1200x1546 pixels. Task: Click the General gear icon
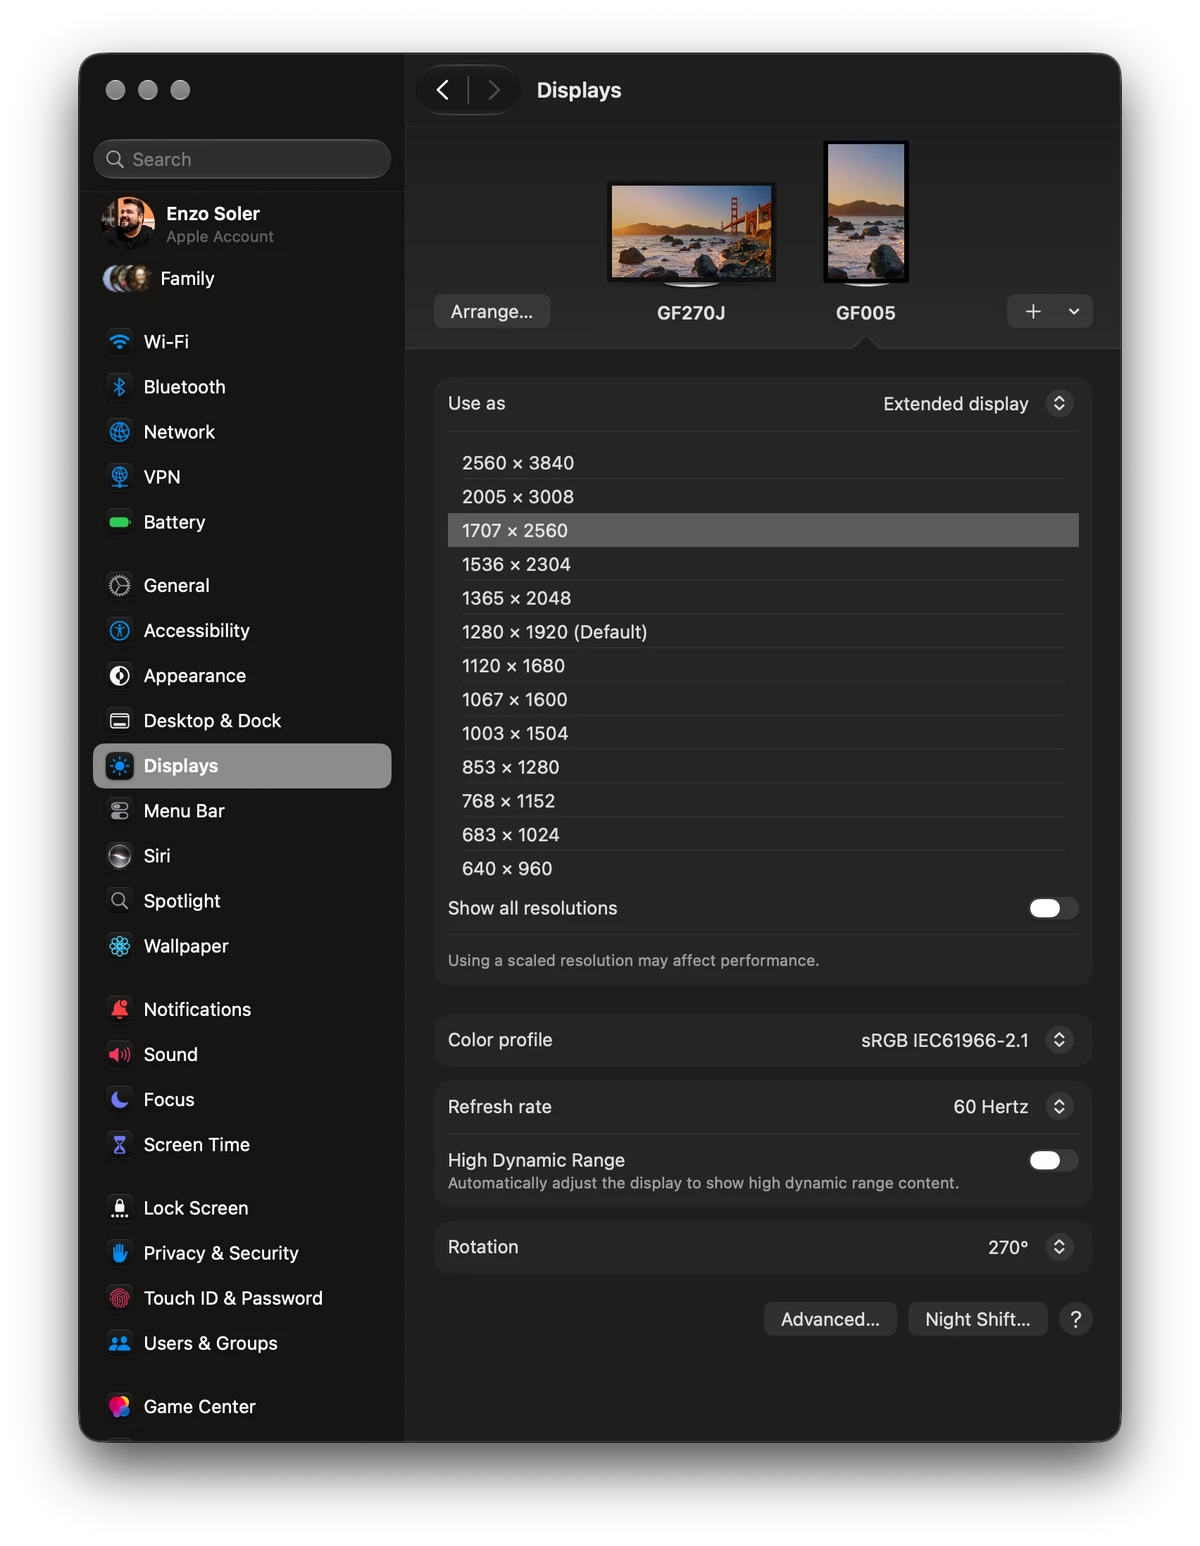(120, 586)
